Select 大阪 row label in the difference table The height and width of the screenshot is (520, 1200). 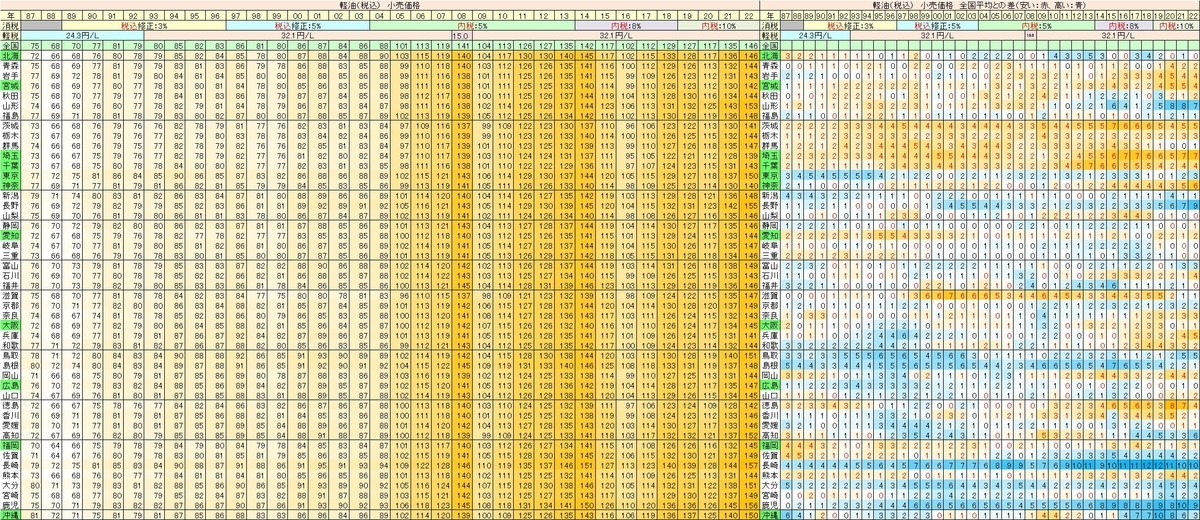coord(770,324)
